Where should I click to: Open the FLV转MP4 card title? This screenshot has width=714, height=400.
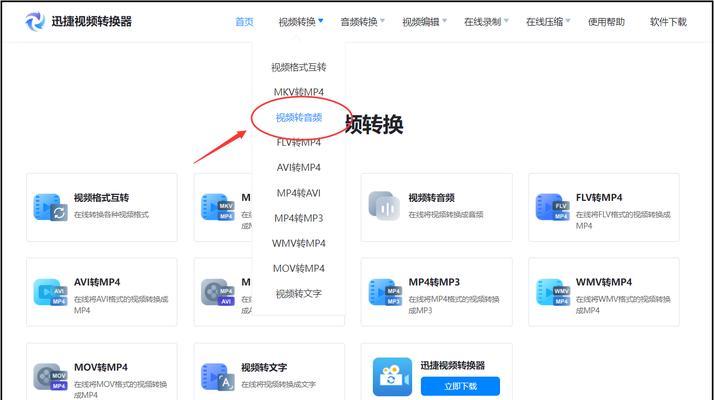(599, 198)
